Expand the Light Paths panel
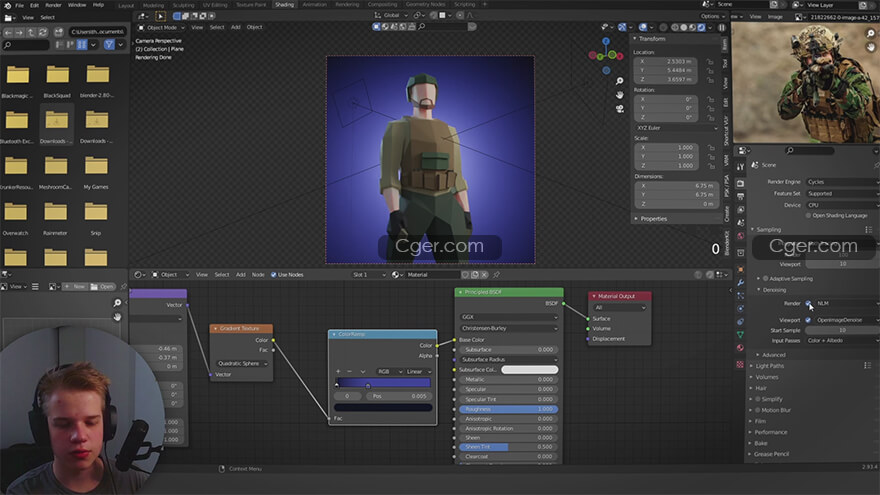 (x=769, y=366)
